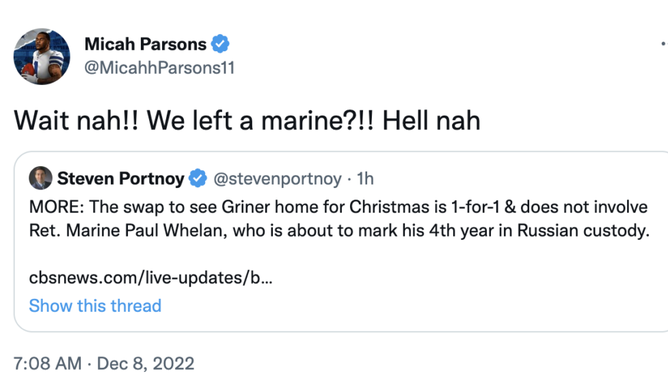Image resolution: width=668 pixels, height=376 pixels.
Task: Open Micah Parsons' profile picture
Action: point(42,56)
